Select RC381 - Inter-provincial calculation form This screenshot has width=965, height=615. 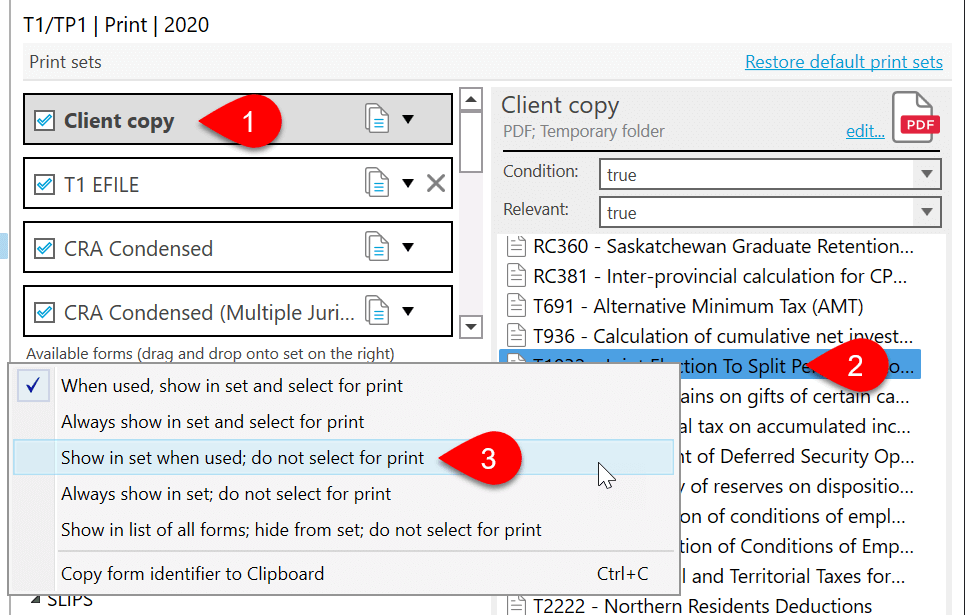(720, 276)
